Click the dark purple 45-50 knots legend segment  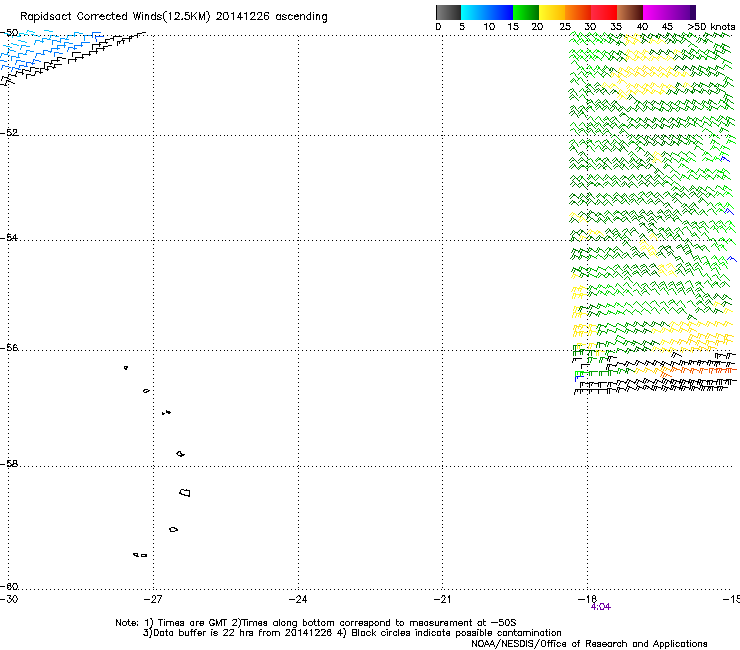[682, 12]
